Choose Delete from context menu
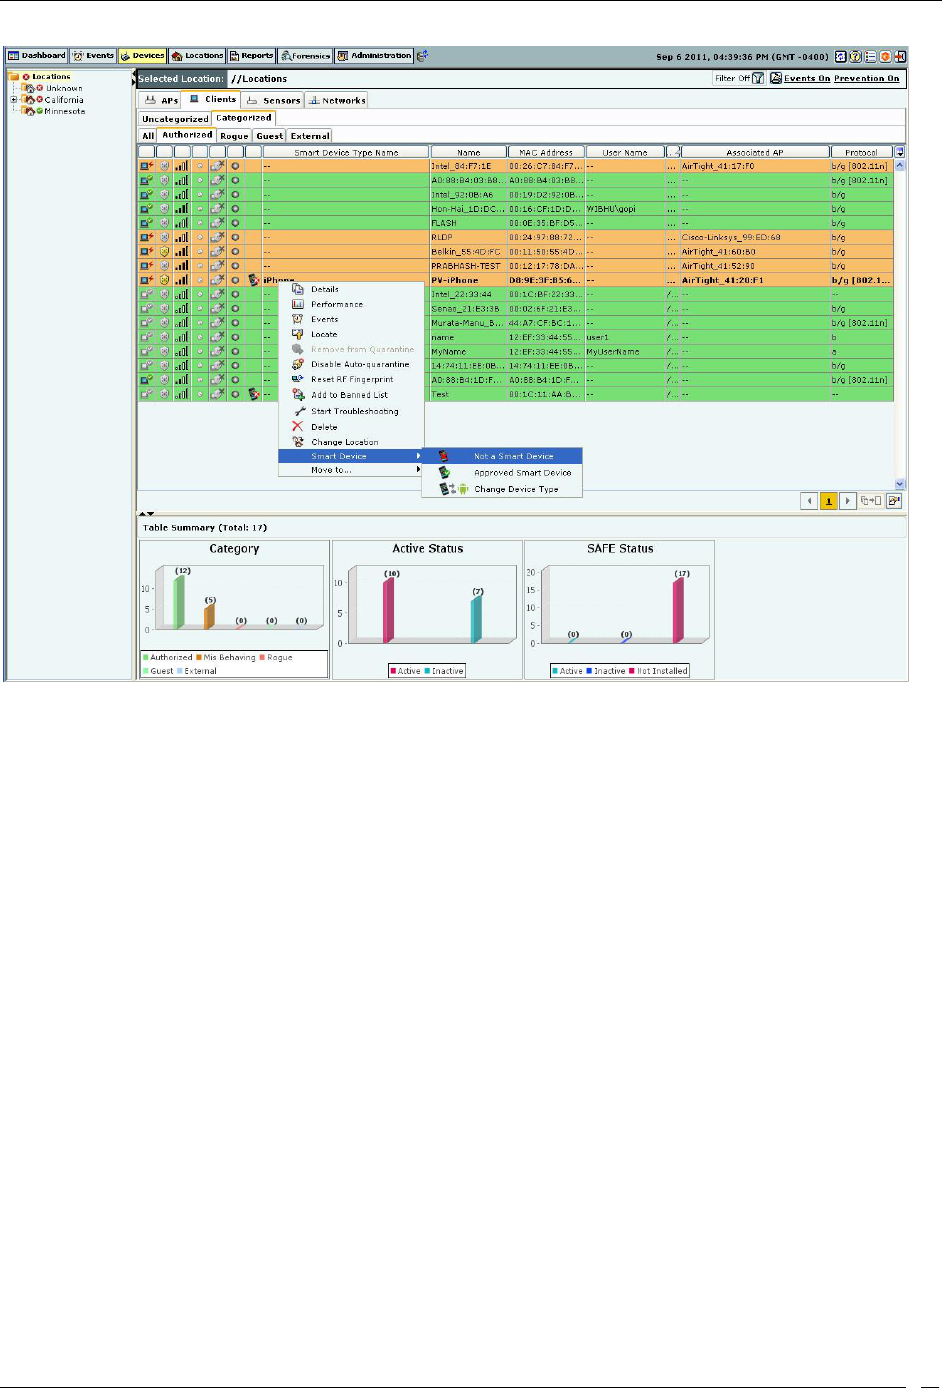The image size is (942, 1388). [351, 427]
